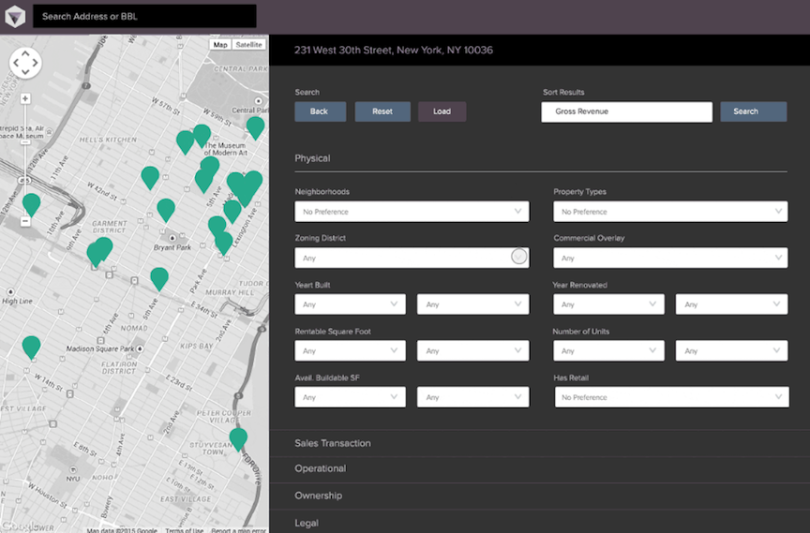Click the app logo icon
This screenshot has width=810, height=533.
[x=15, y=17]
